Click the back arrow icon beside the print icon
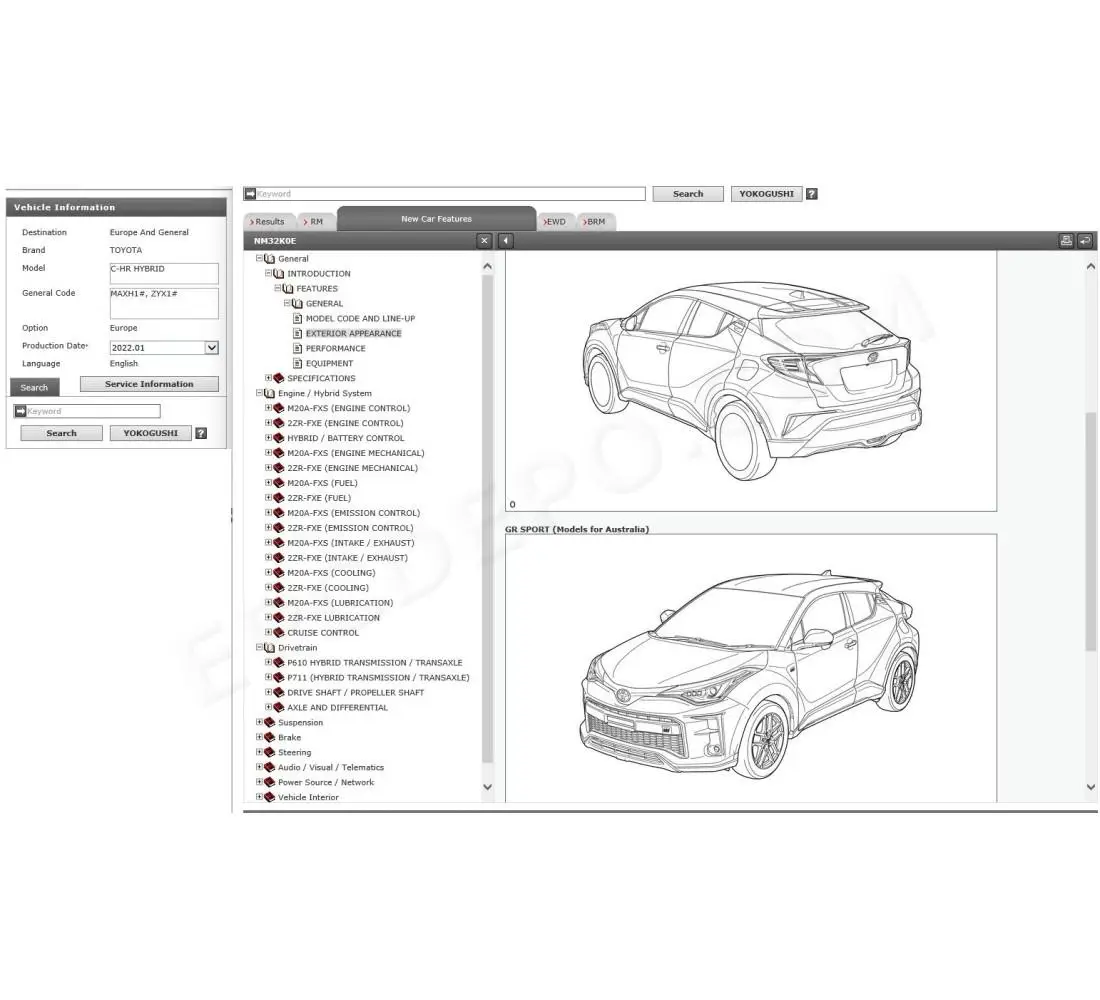 1085,240
